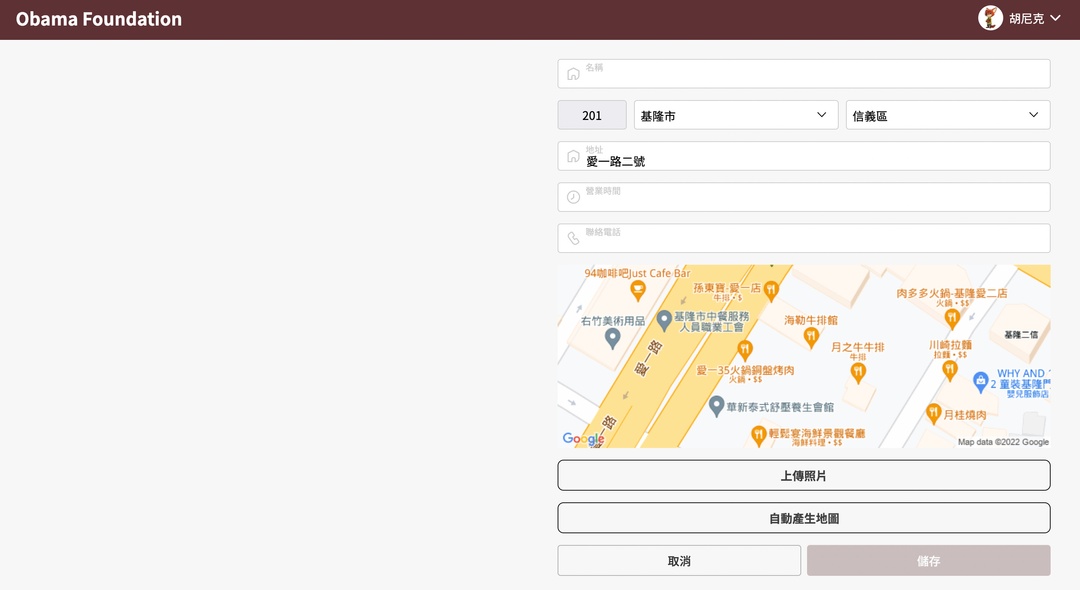Click the 儲存 save button

pyautogui.click(x=928, y=561)
